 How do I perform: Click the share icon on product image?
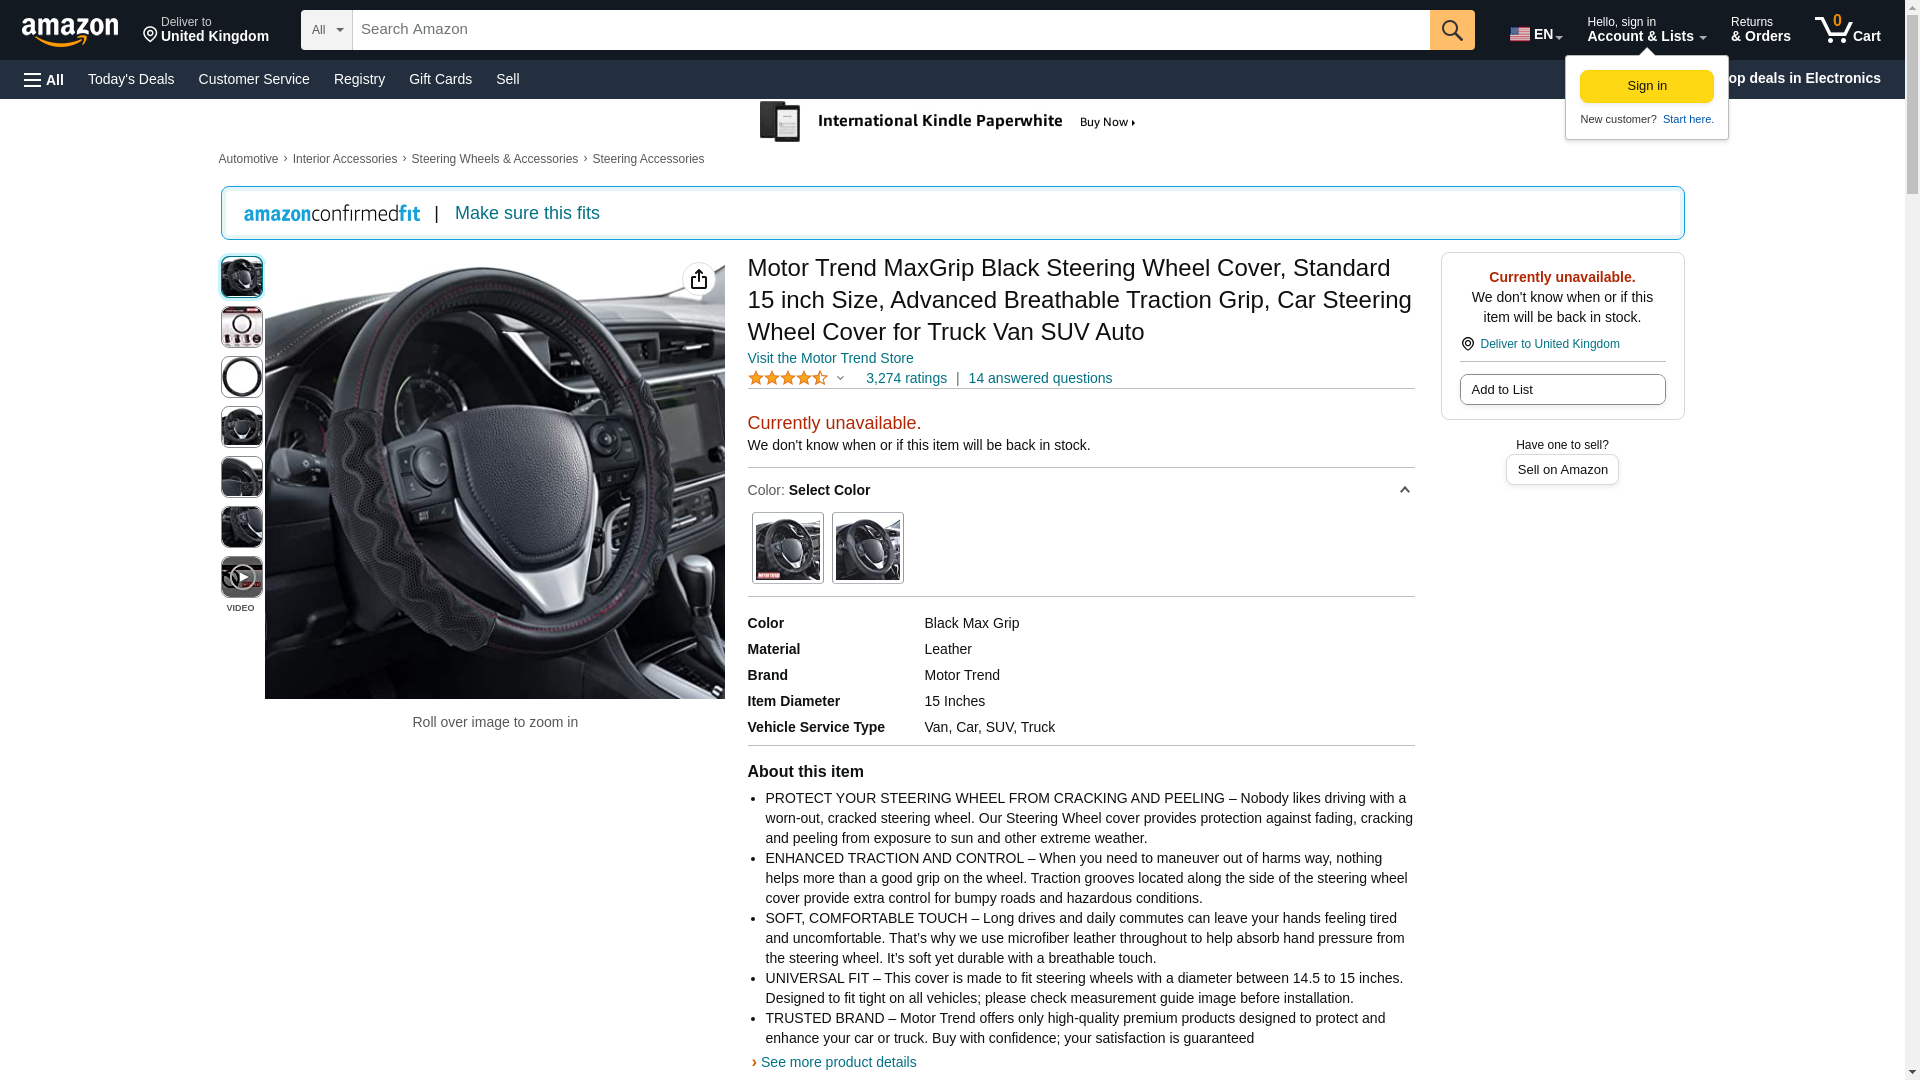click(698, 279)
